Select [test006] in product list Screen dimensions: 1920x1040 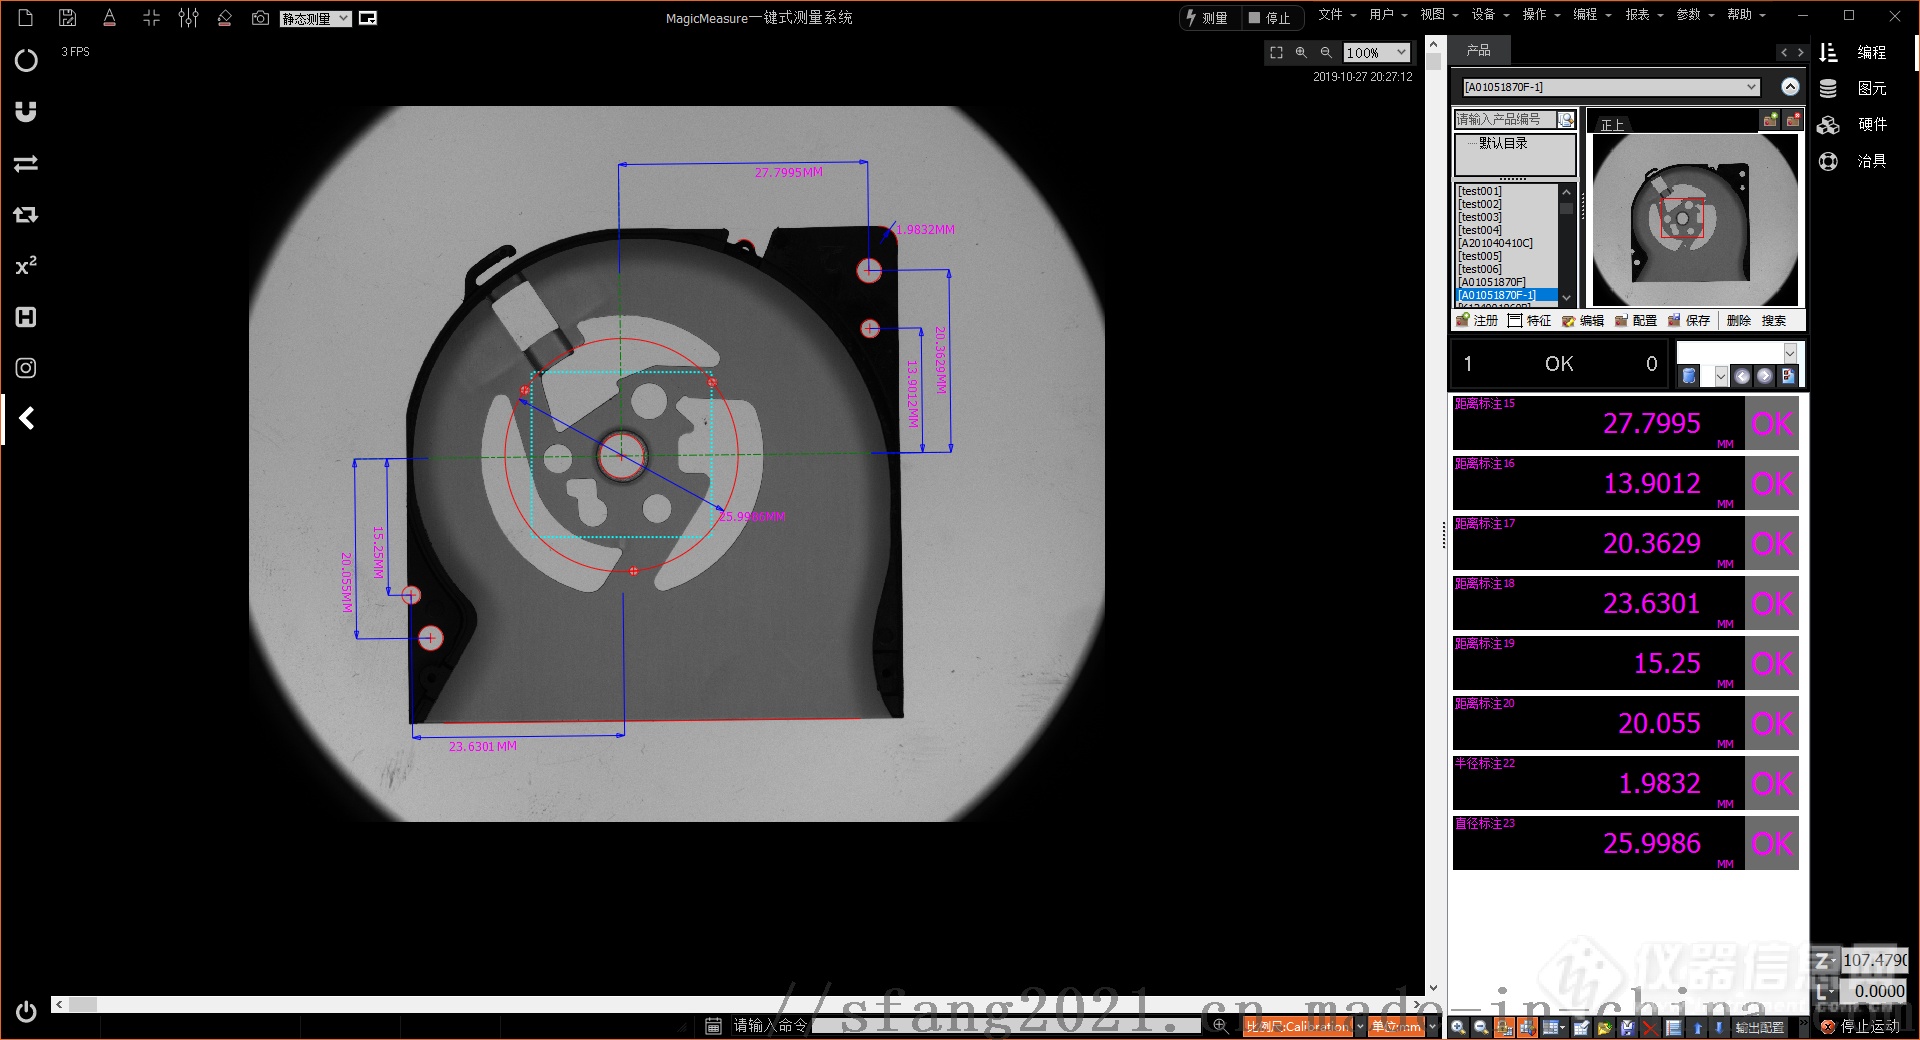tap(1480, 269)
